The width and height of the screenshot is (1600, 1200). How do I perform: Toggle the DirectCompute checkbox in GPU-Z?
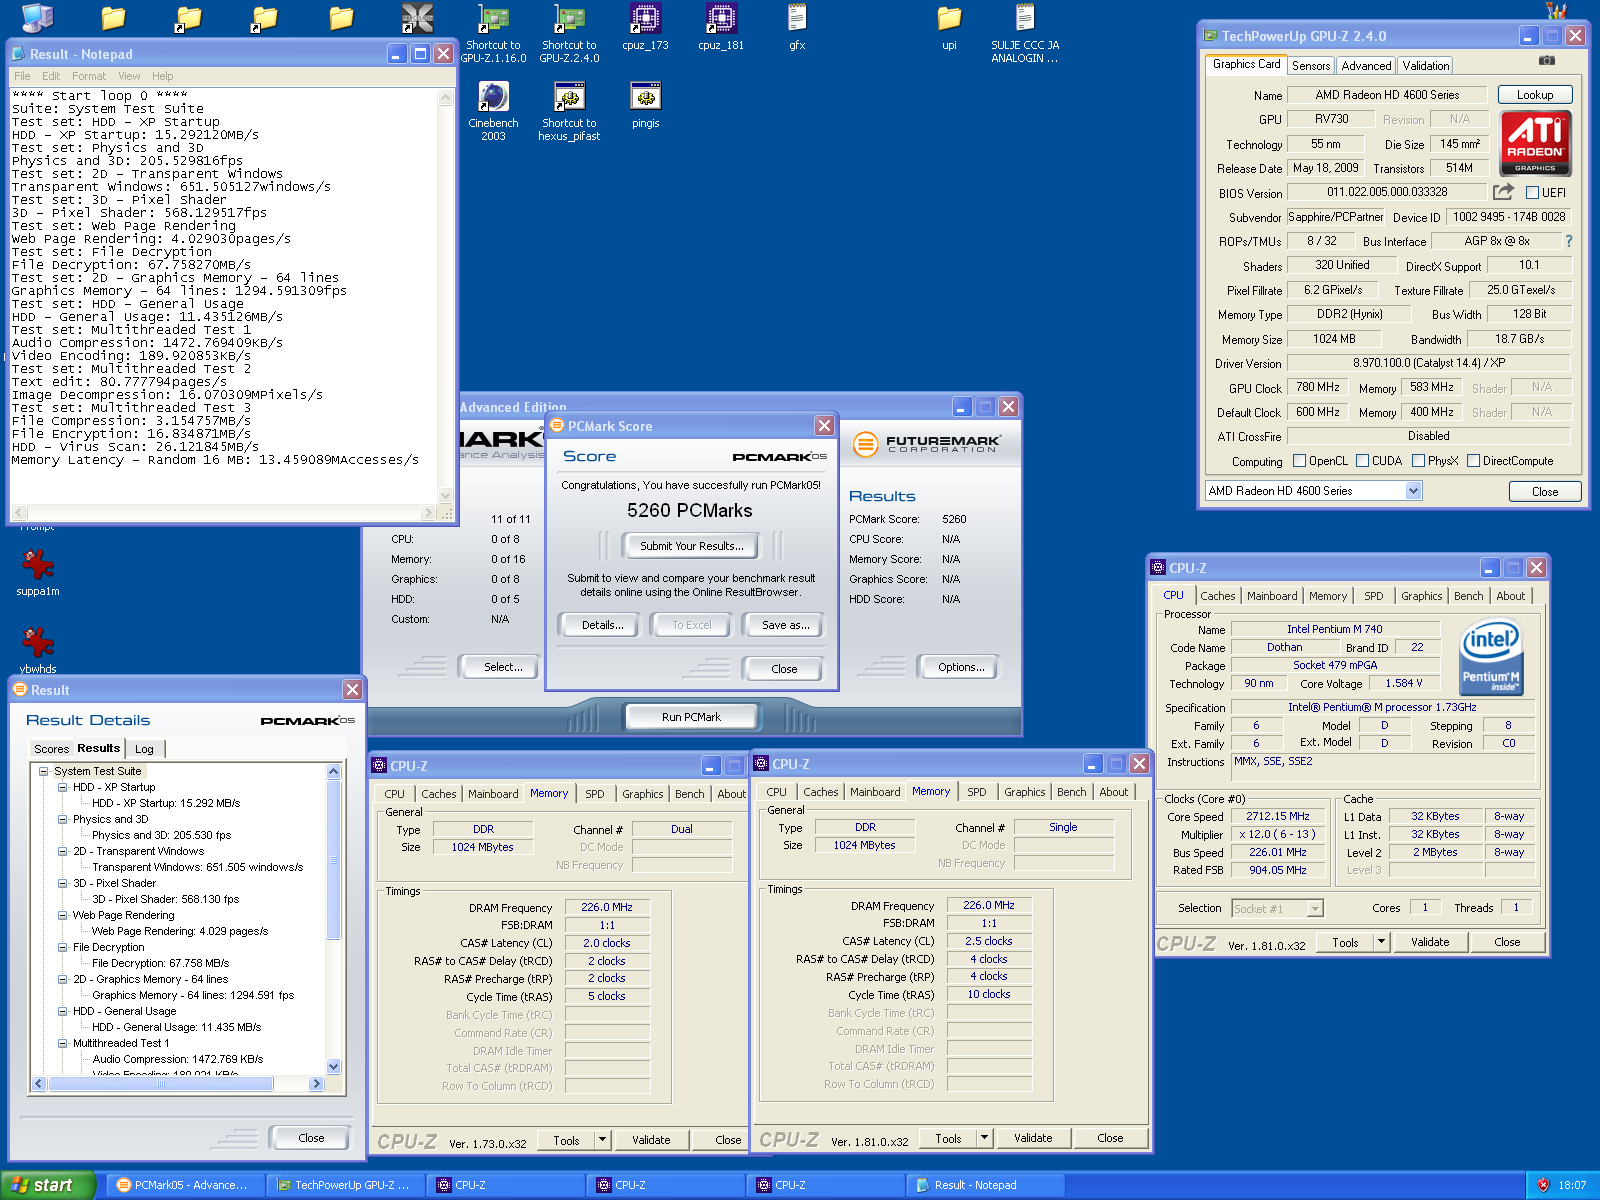(x=1473, y=461)
